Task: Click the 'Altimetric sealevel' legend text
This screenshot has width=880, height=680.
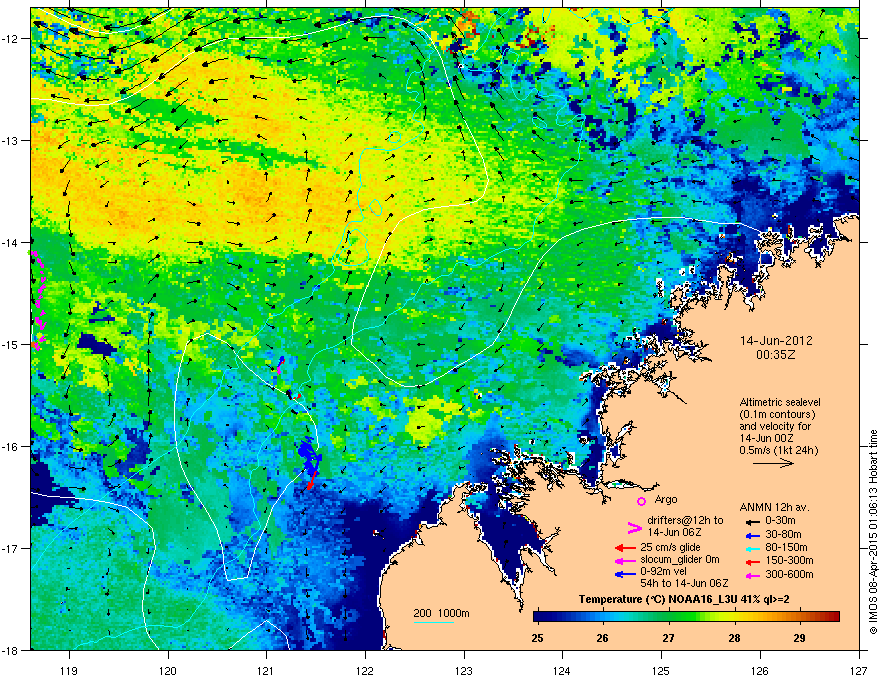Action: pyautogui.click(x=780, y=402)
